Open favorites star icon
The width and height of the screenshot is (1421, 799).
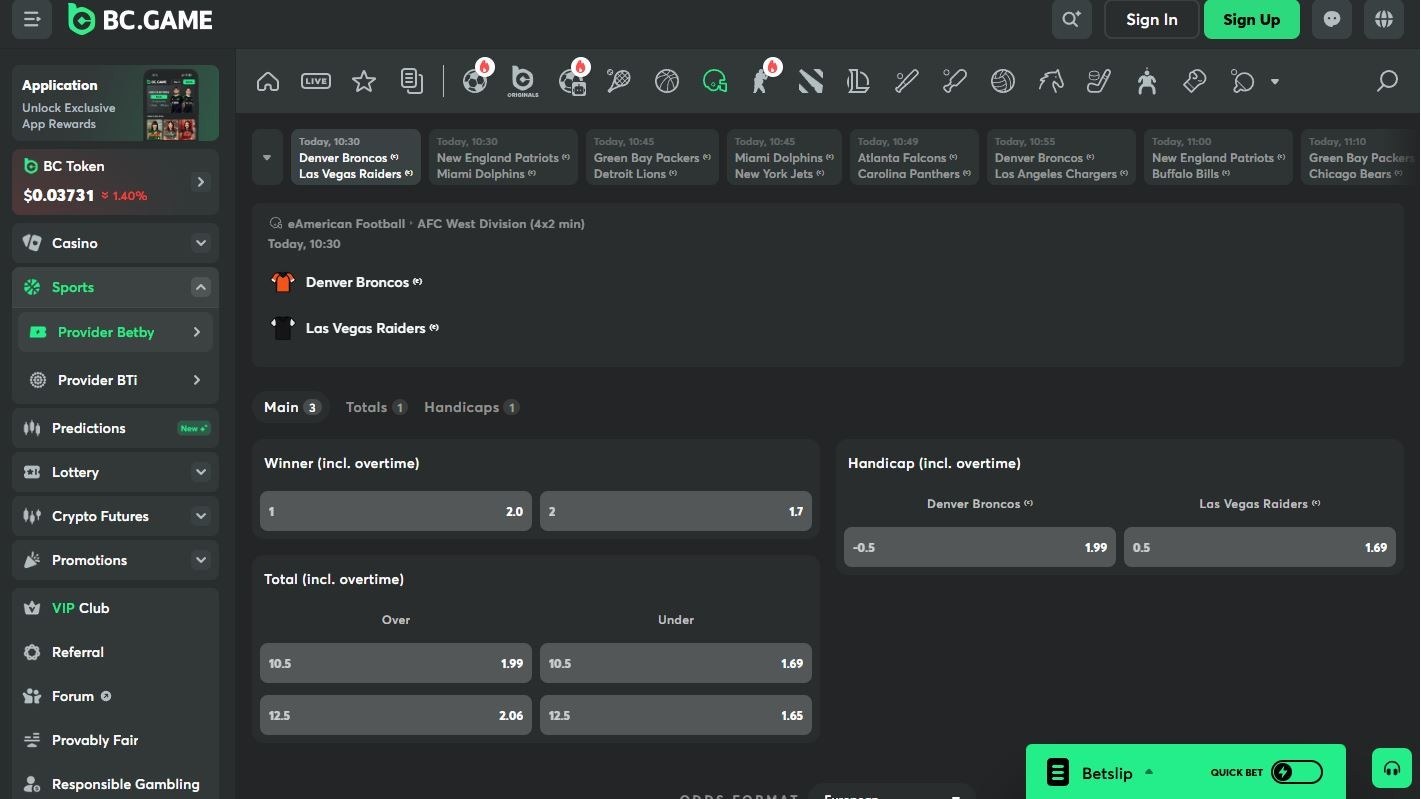364,81
